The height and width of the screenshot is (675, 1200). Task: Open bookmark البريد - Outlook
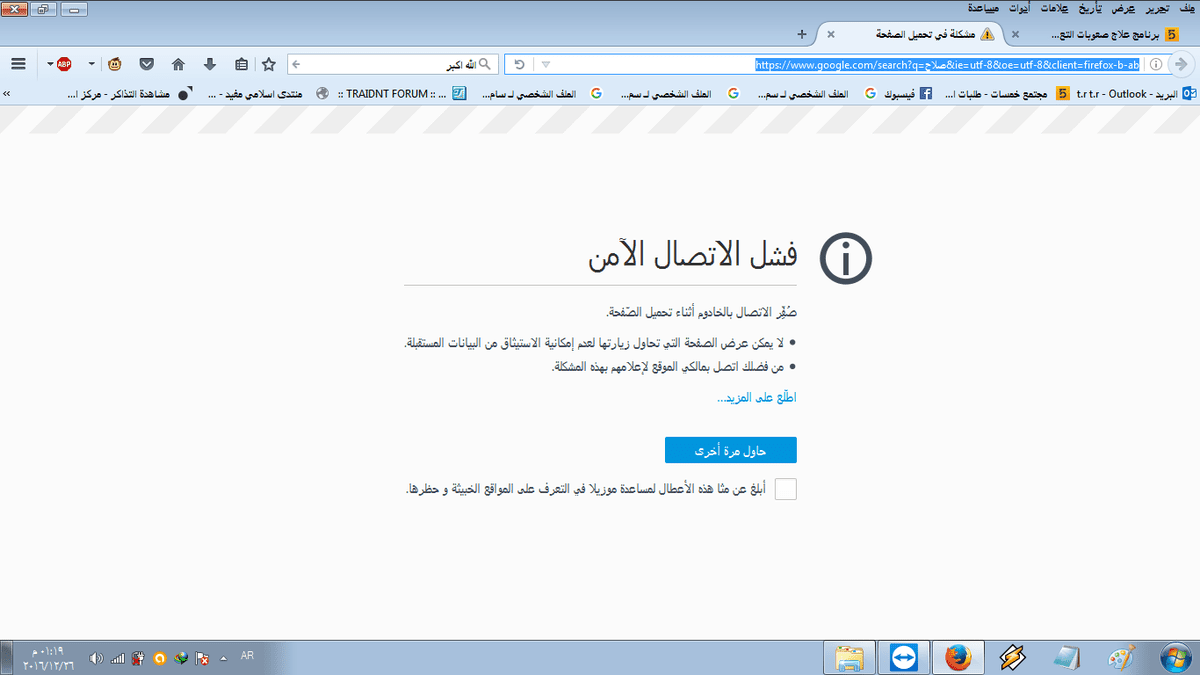[x=1137, y=94]
